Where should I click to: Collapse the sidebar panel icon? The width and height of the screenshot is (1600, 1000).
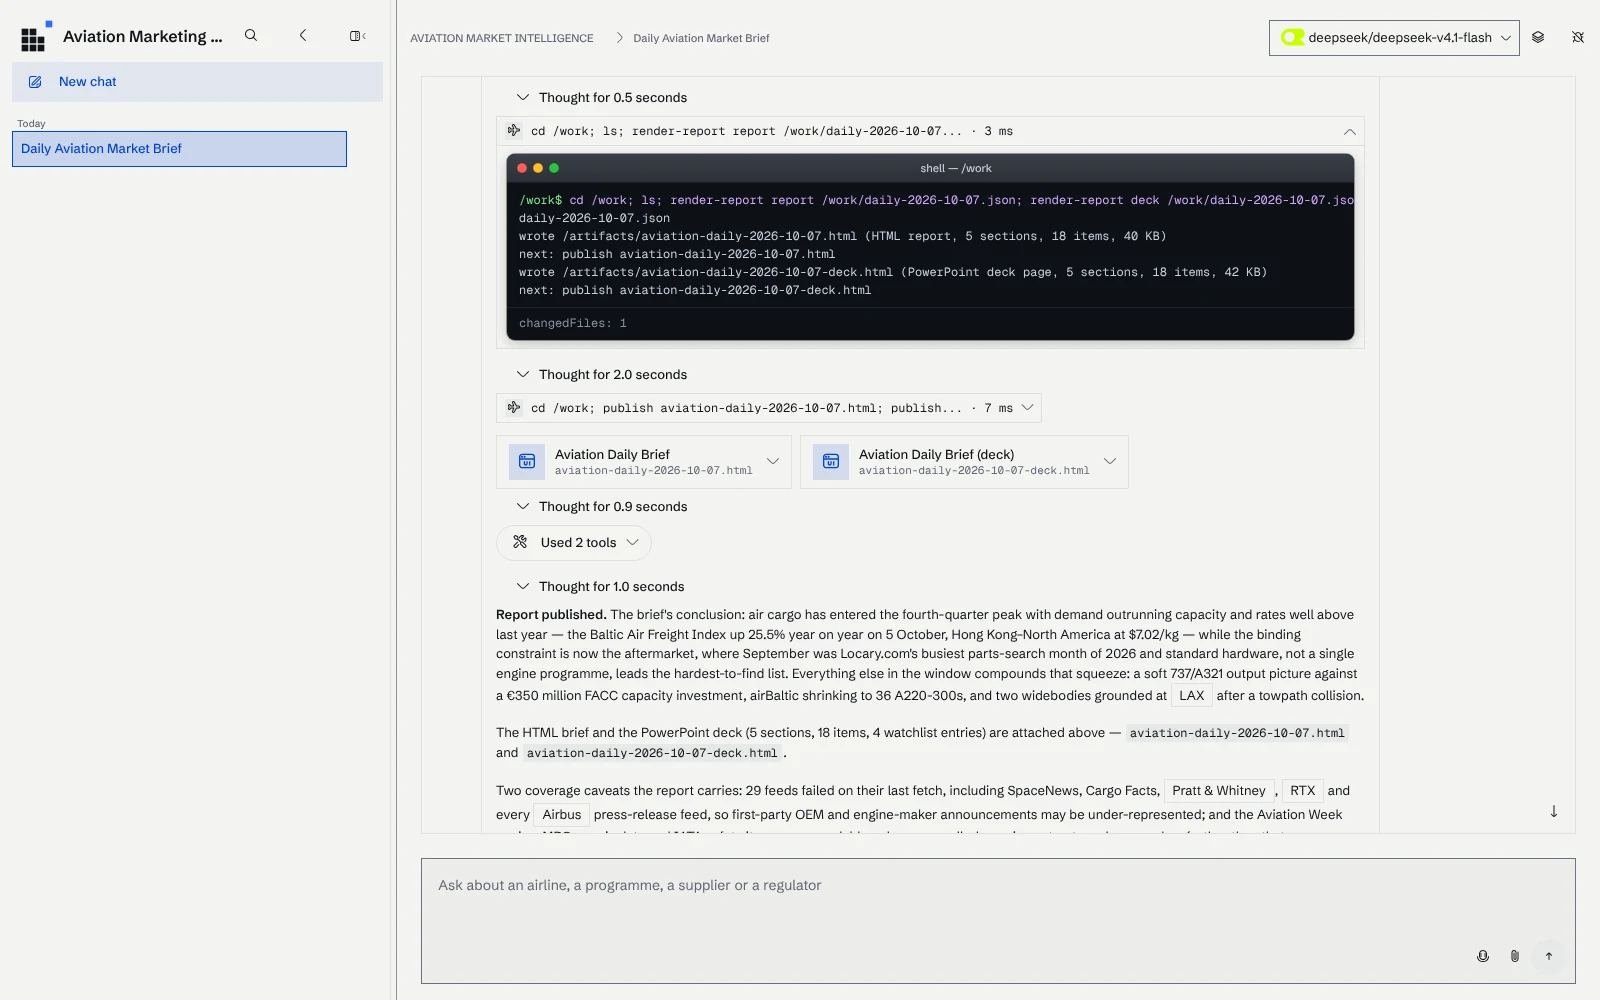pos(357,36)
